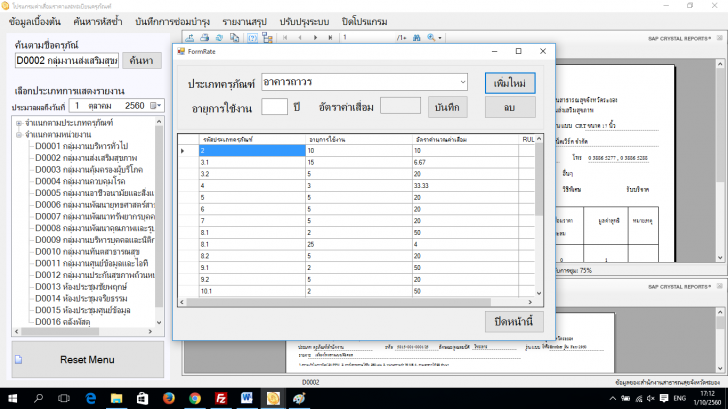Image resolution: width=728 pixels, height=409 pixels.
Task: Click the refresh report icon
Action: pyautogui.click(x=219, y=38)
